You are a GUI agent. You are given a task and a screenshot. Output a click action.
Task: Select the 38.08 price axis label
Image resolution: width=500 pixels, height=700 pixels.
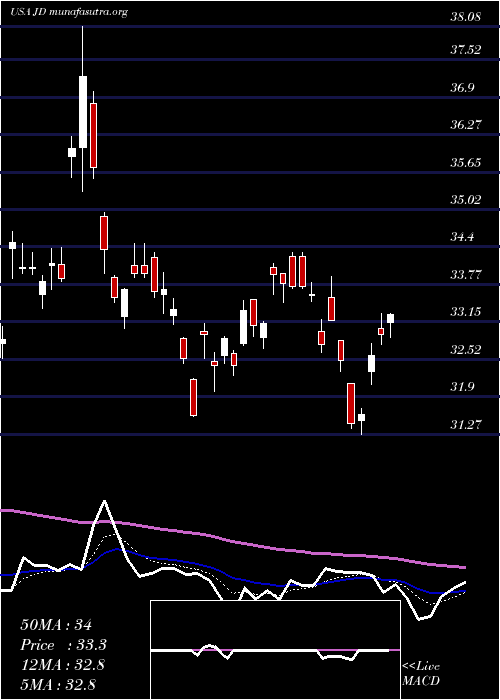click(465, 17)
